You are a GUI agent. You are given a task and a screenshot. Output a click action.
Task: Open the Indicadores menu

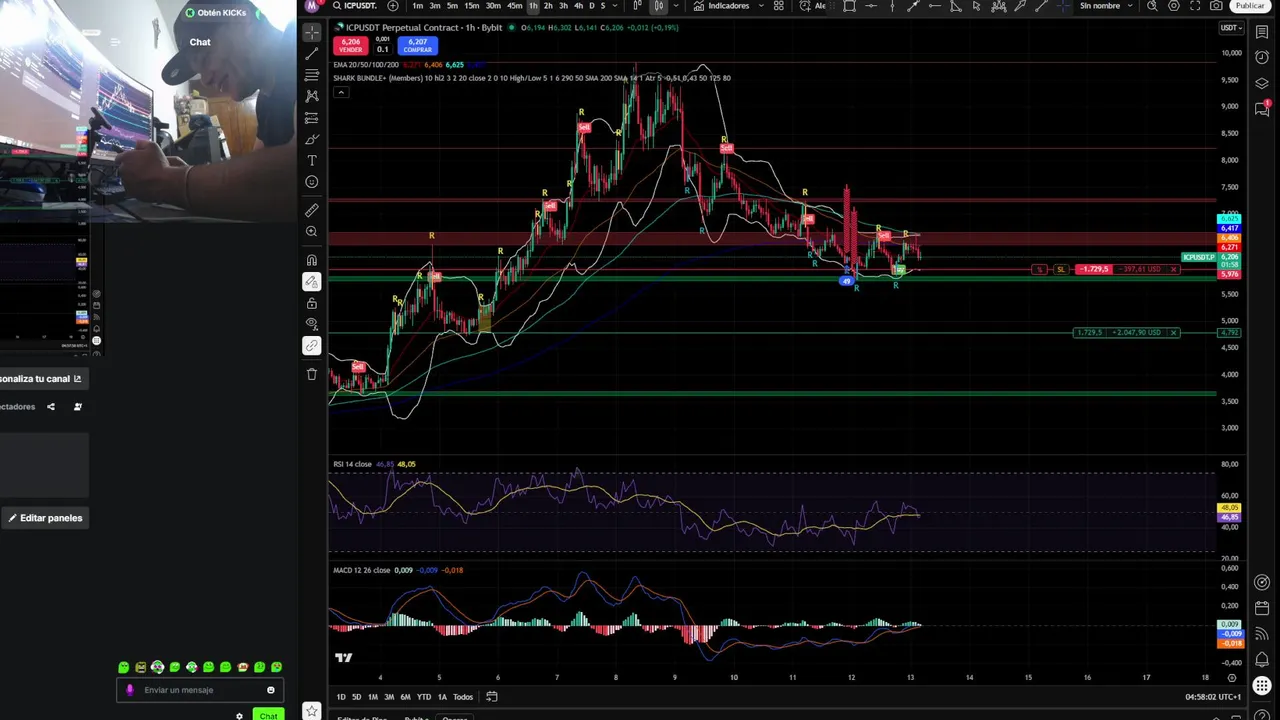click(x=722, y=6)
